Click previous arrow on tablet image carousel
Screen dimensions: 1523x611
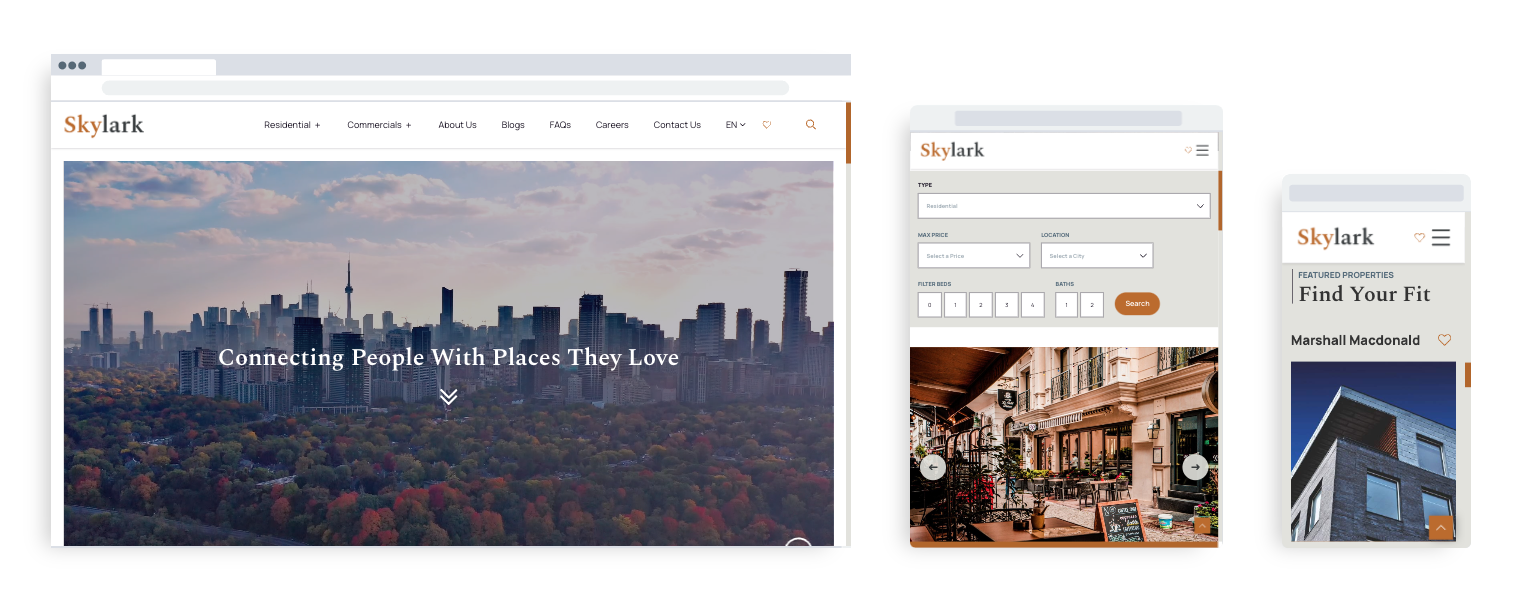pyautogui.click(x=933, y=467)
